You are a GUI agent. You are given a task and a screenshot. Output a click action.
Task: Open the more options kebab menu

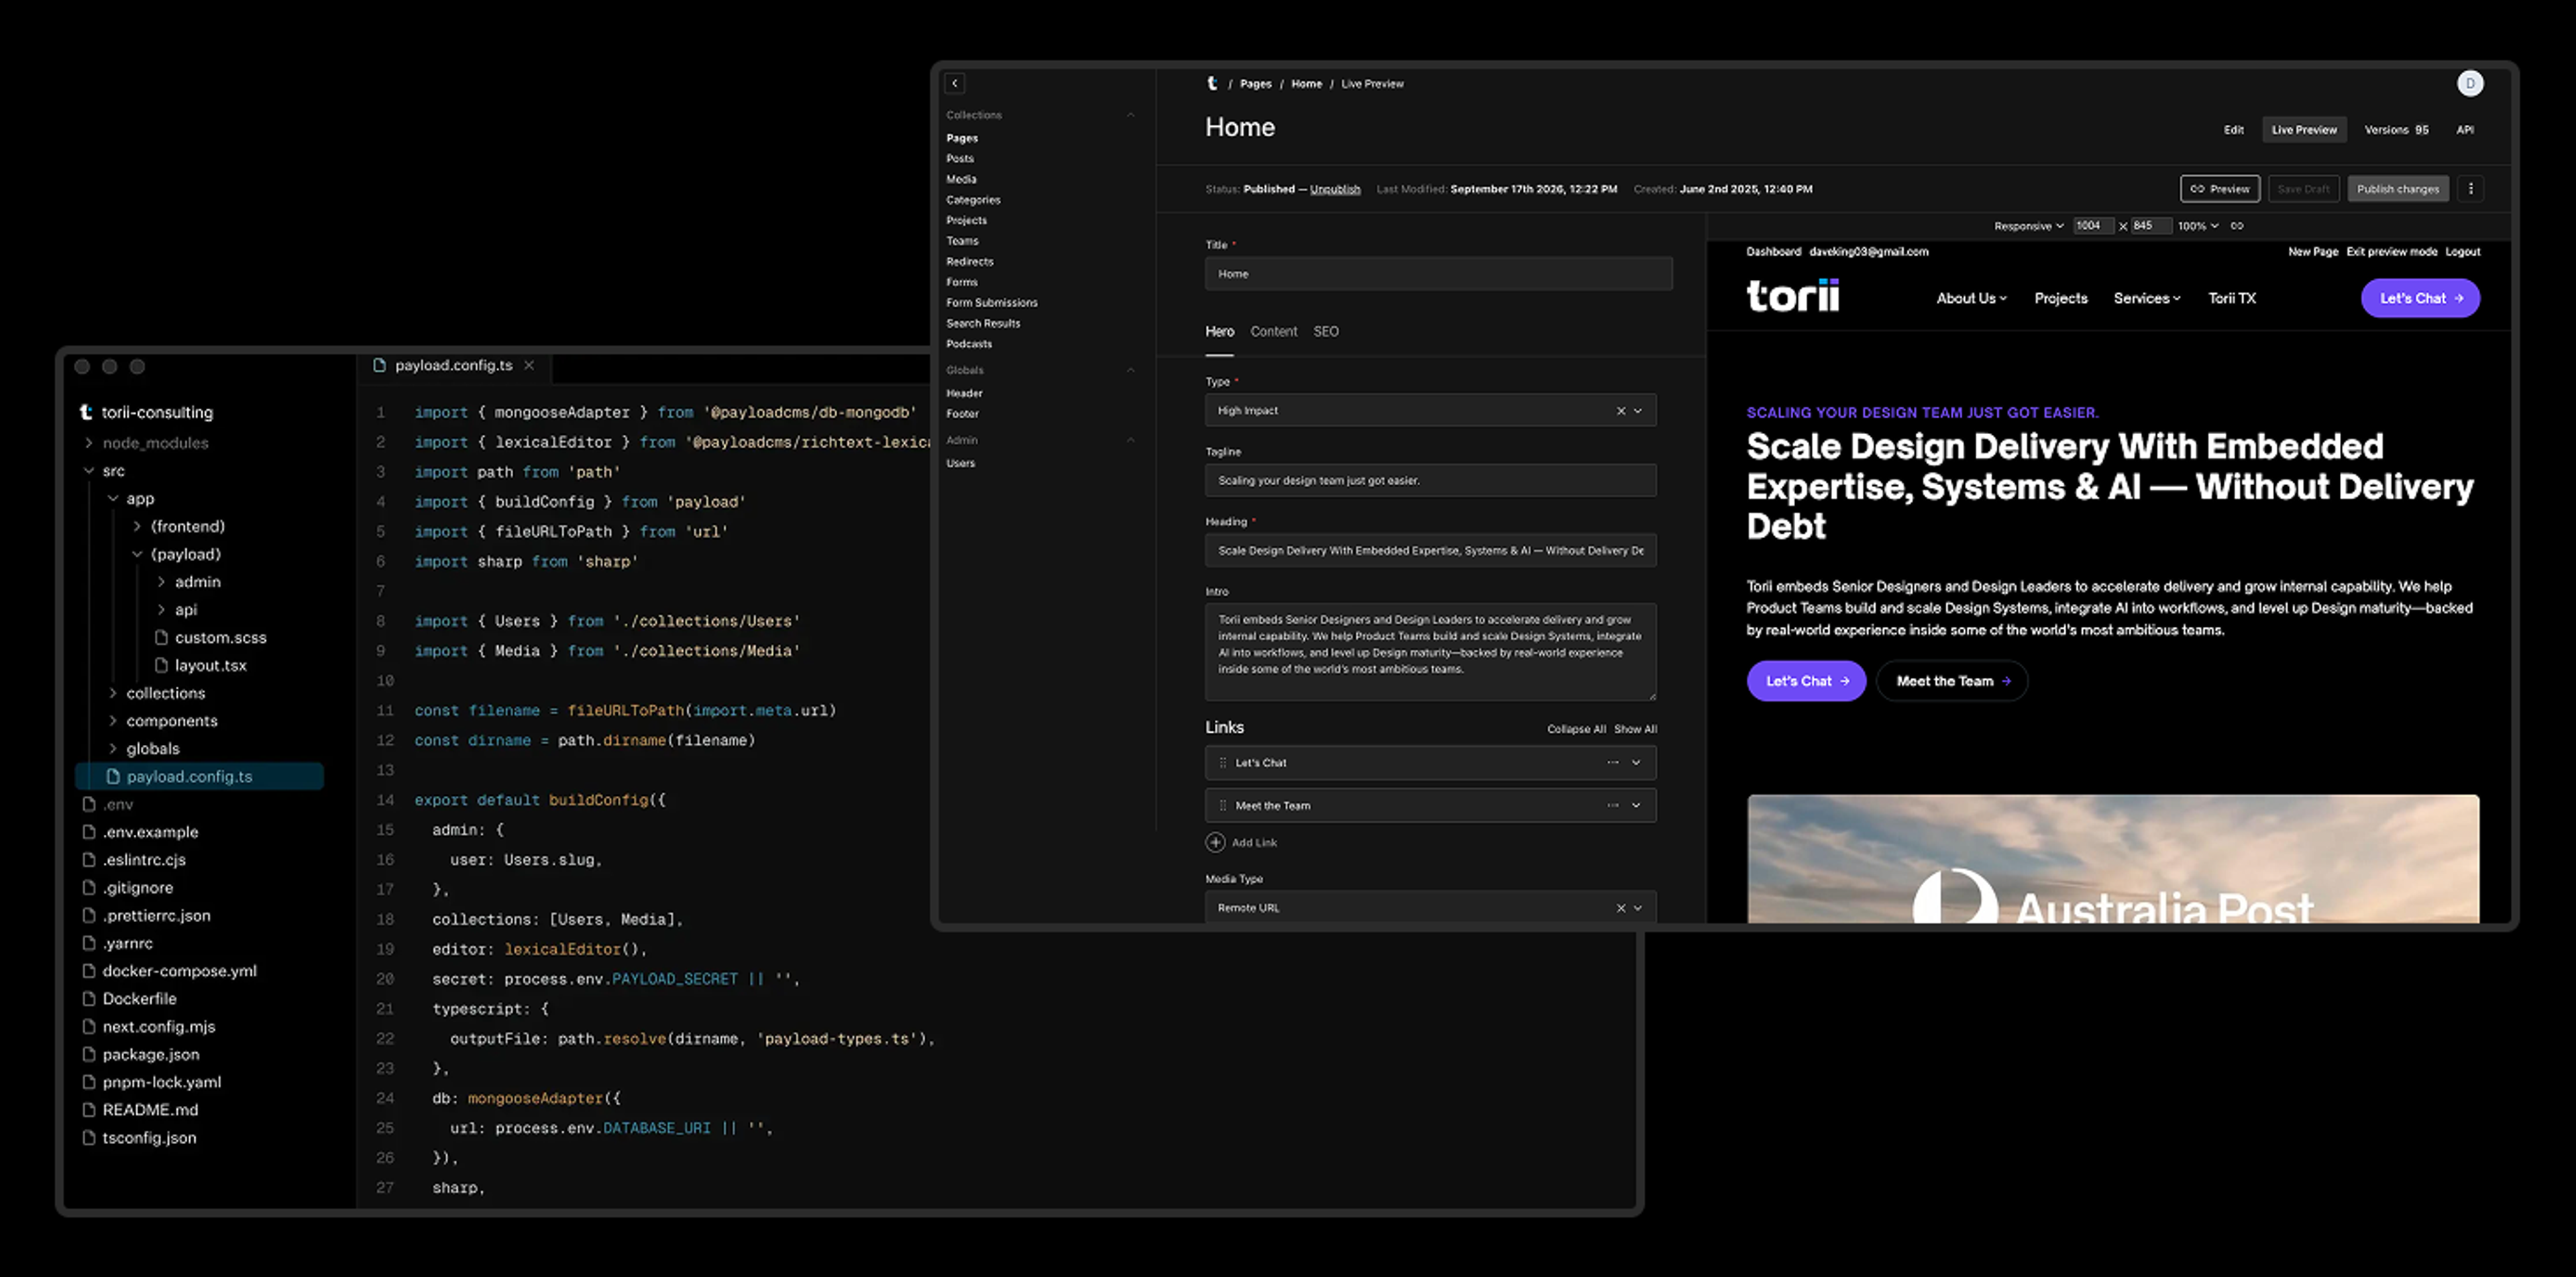pyautogui.click(x=2471, y=189)
